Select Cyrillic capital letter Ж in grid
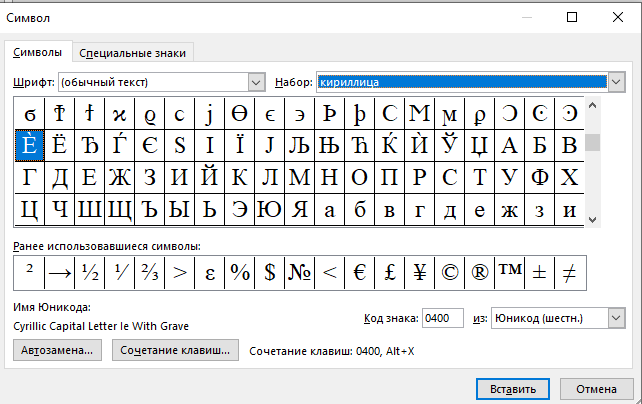This screenshot has height=404, width=642. coord(119,178)
